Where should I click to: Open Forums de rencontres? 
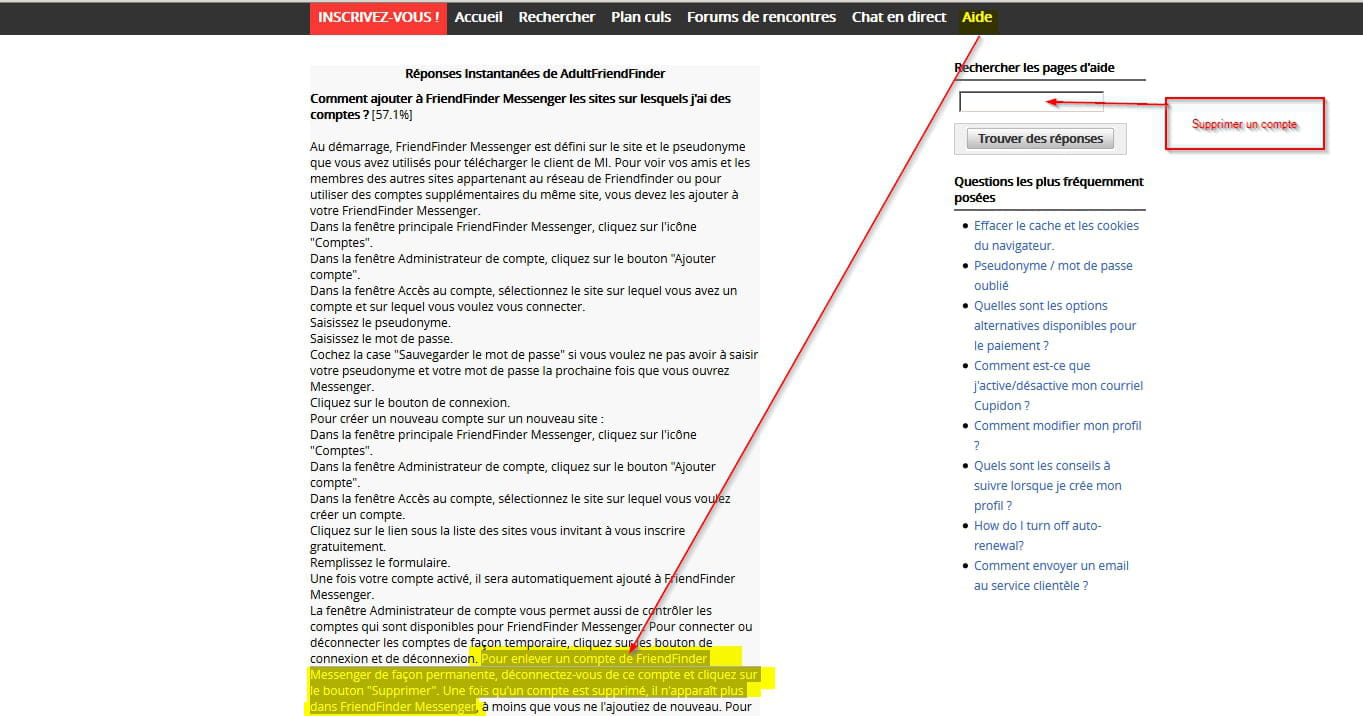click(x=761, y=17)
